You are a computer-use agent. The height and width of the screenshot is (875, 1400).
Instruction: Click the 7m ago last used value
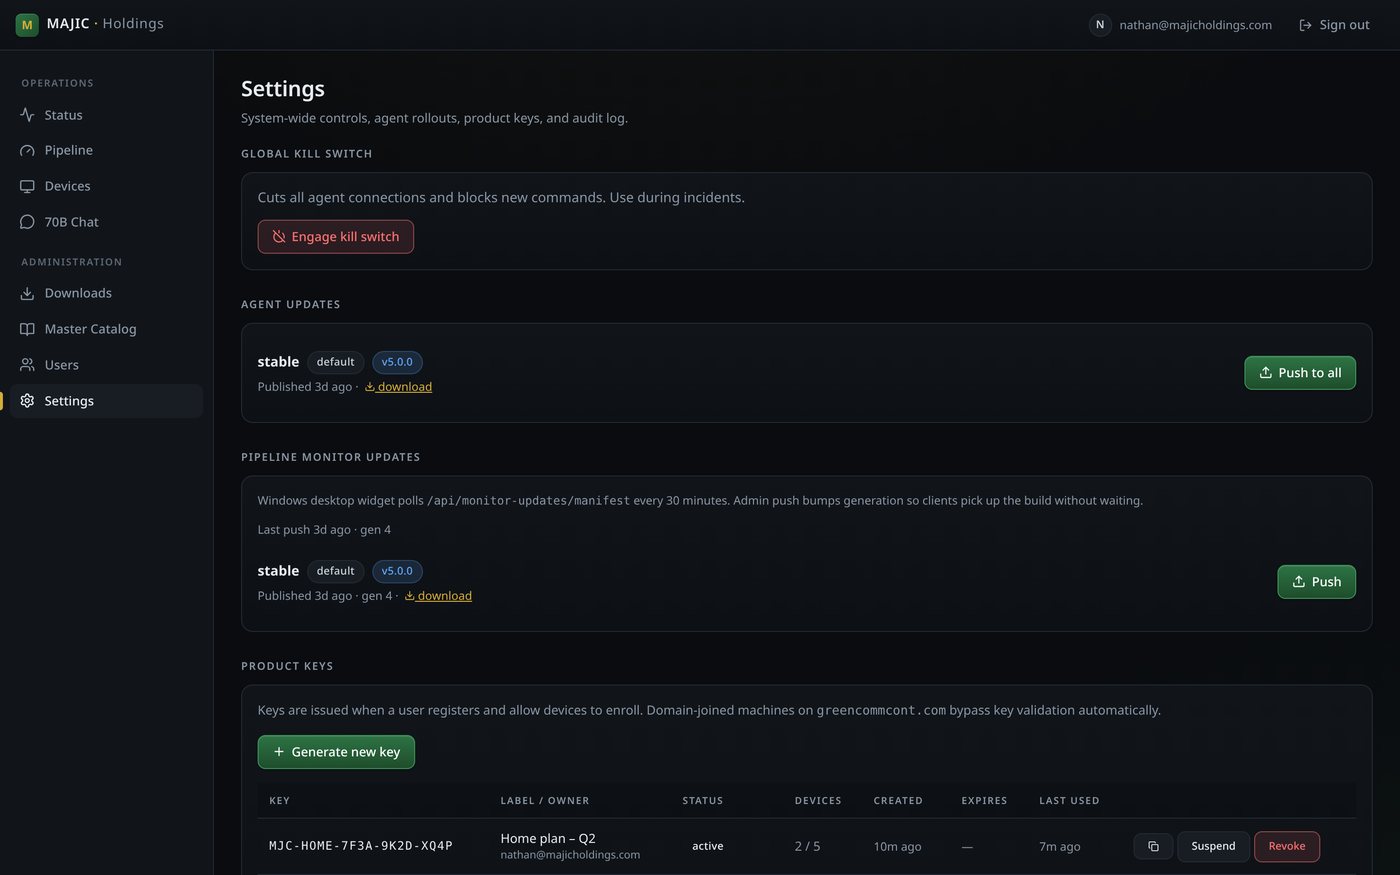coord(1060,847)
